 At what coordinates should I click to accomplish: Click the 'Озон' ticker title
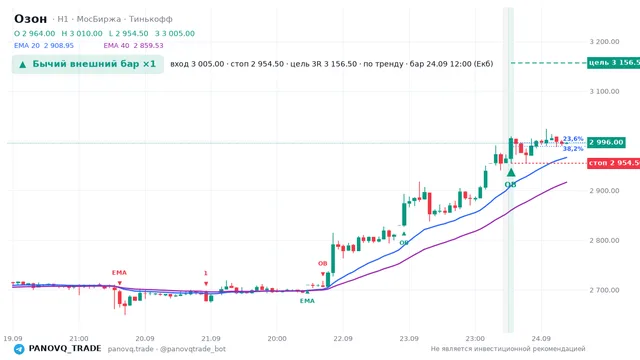[31, 19]
